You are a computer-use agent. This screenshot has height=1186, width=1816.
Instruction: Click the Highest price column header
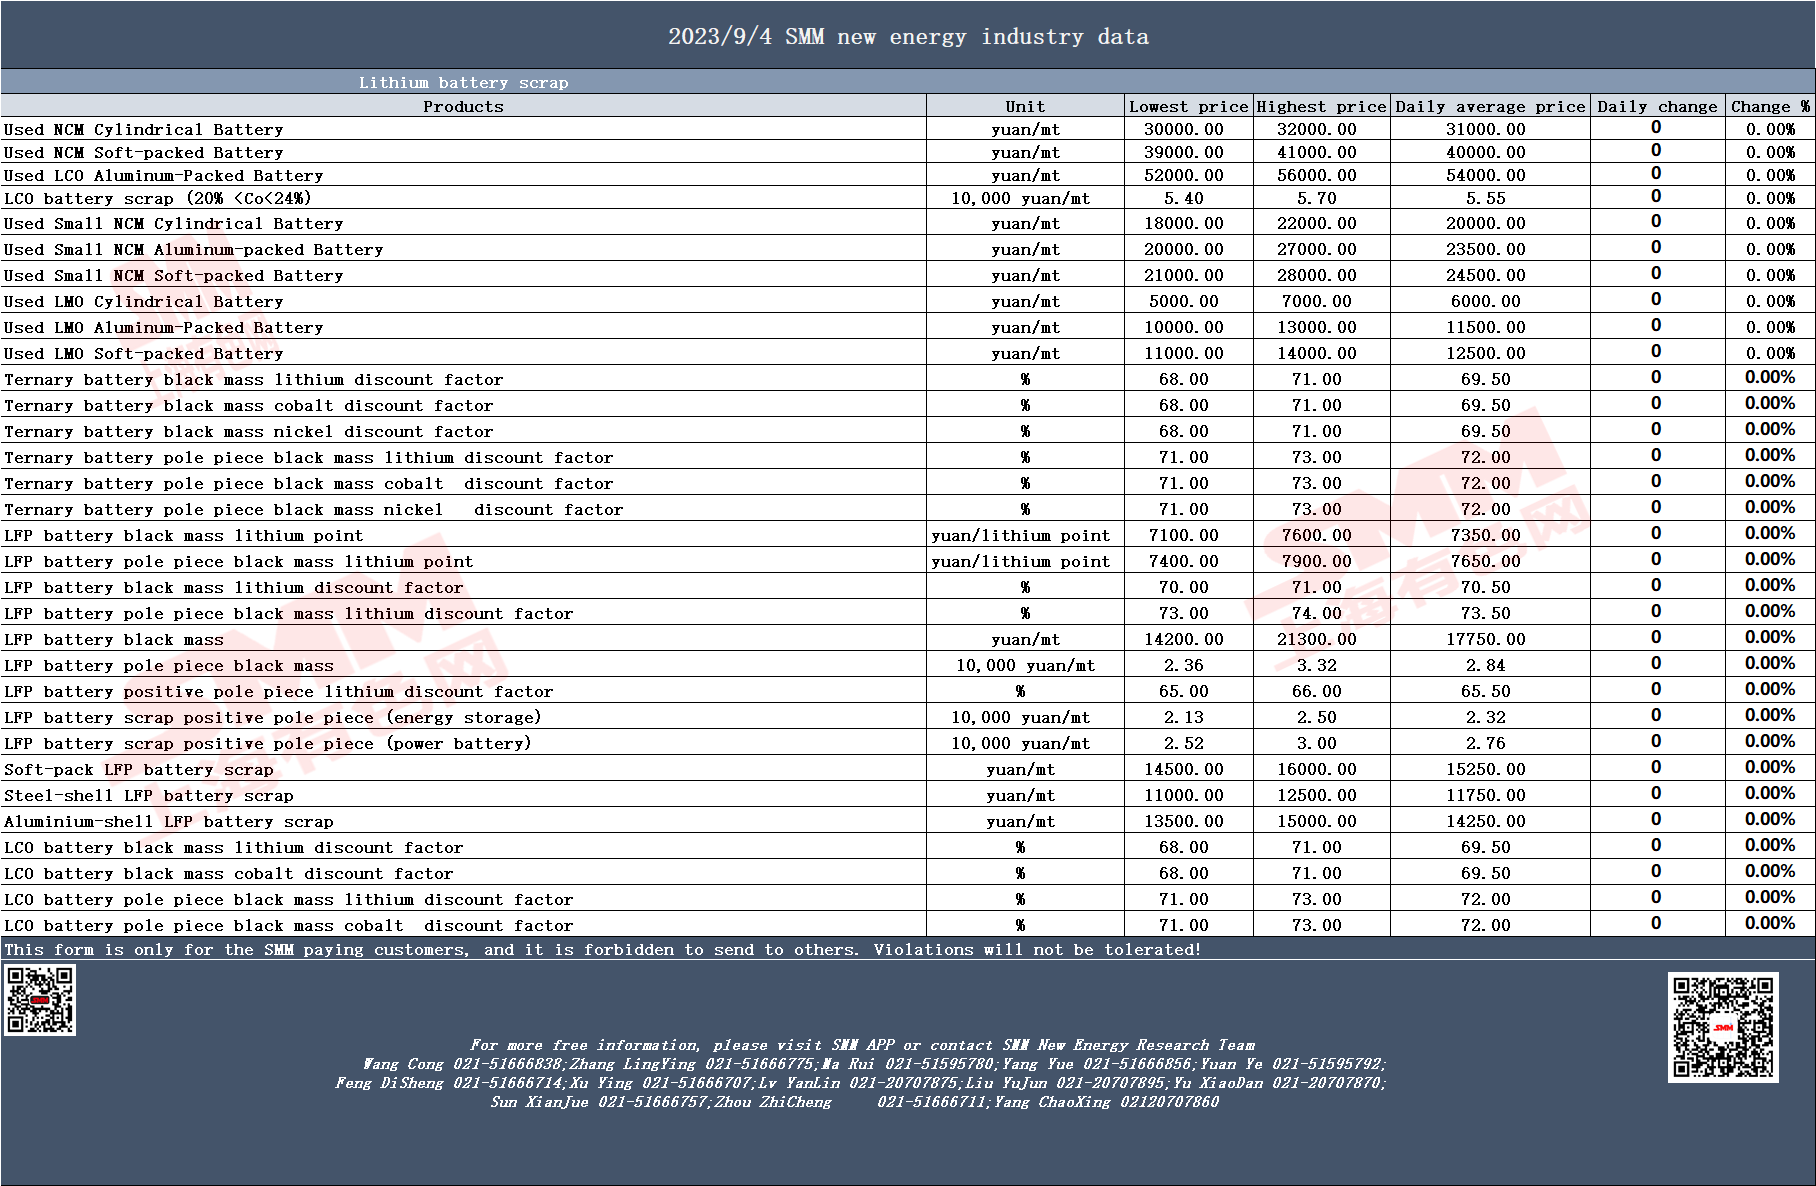pyautogui.click(x=1321, y=106)
